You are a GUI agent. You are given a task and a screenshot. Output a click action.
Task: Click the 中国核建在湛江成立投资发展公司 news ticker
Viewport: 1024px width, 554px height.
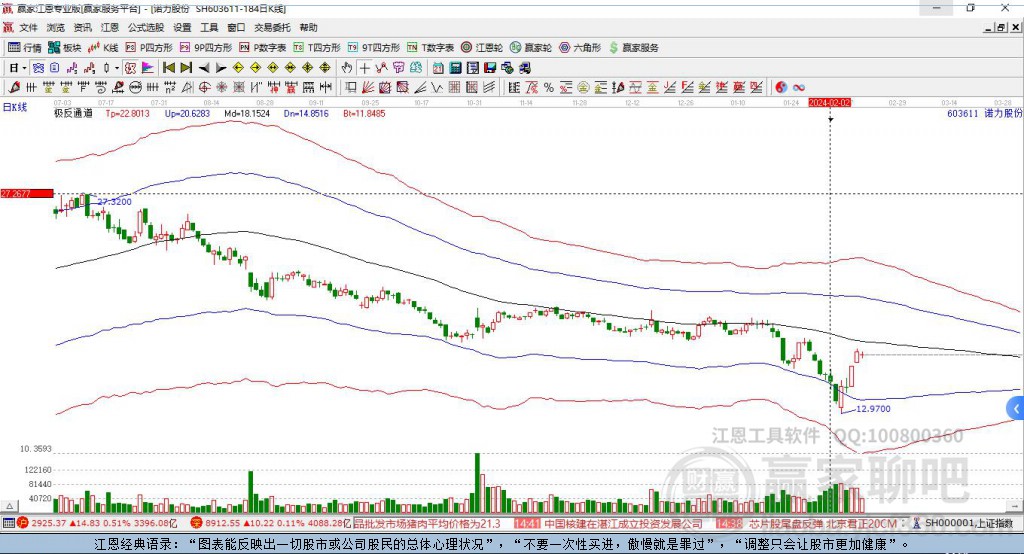point(623,524)
